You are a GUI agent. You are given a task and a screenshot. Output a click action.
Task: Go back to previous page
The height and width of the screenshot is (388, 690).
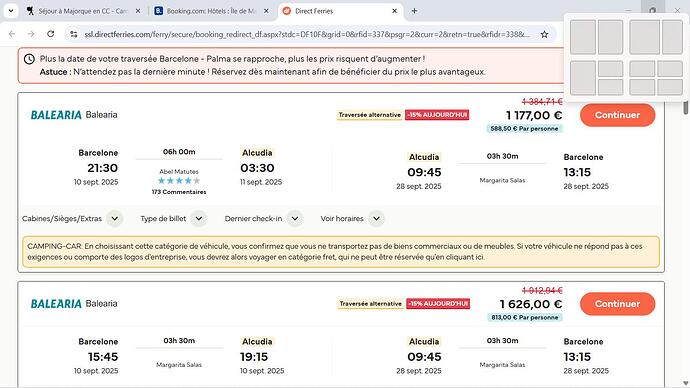coord(12,34)
